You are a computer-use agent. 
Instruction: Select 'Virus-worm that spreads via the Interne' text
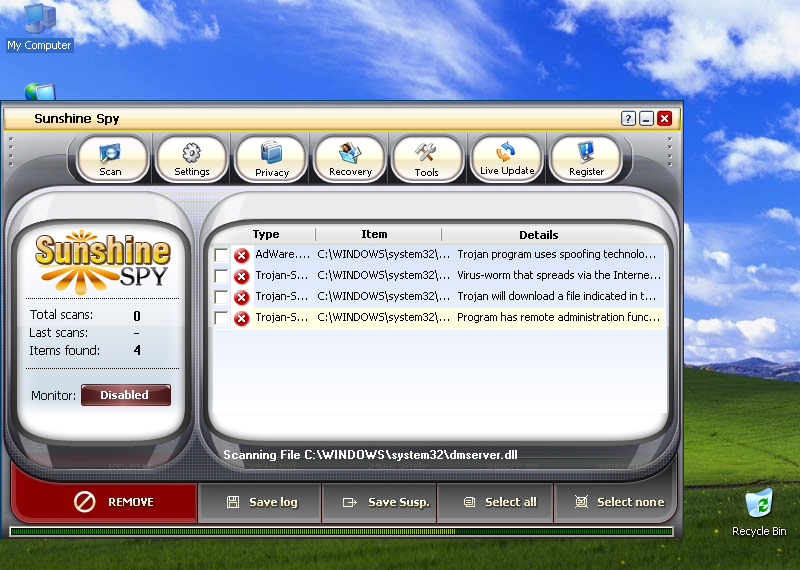pyautogui.click(x=559, y=275)
